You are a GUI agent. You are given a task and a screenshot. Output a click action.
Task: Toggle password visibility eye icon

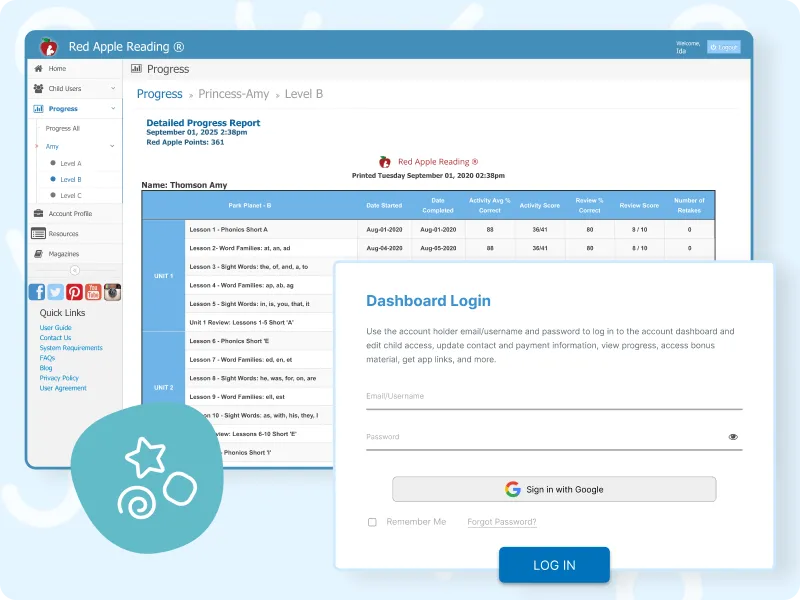coord(733,437)
